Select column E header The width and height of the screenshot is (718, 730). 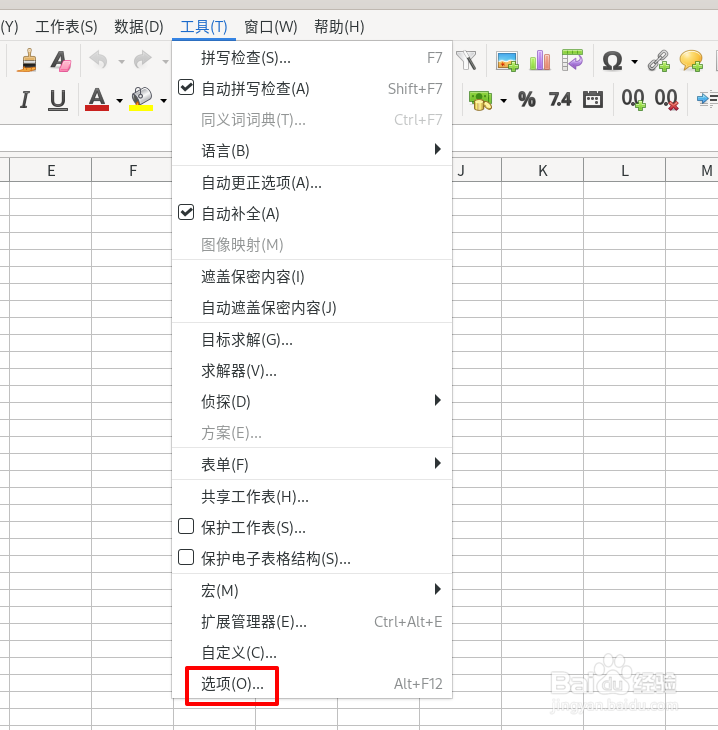[51, 170]
